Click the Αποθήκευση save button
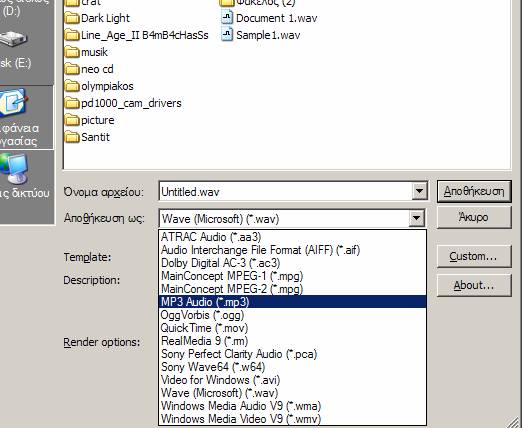Viewport: 522px width, 428px height. tap(474, 191)
